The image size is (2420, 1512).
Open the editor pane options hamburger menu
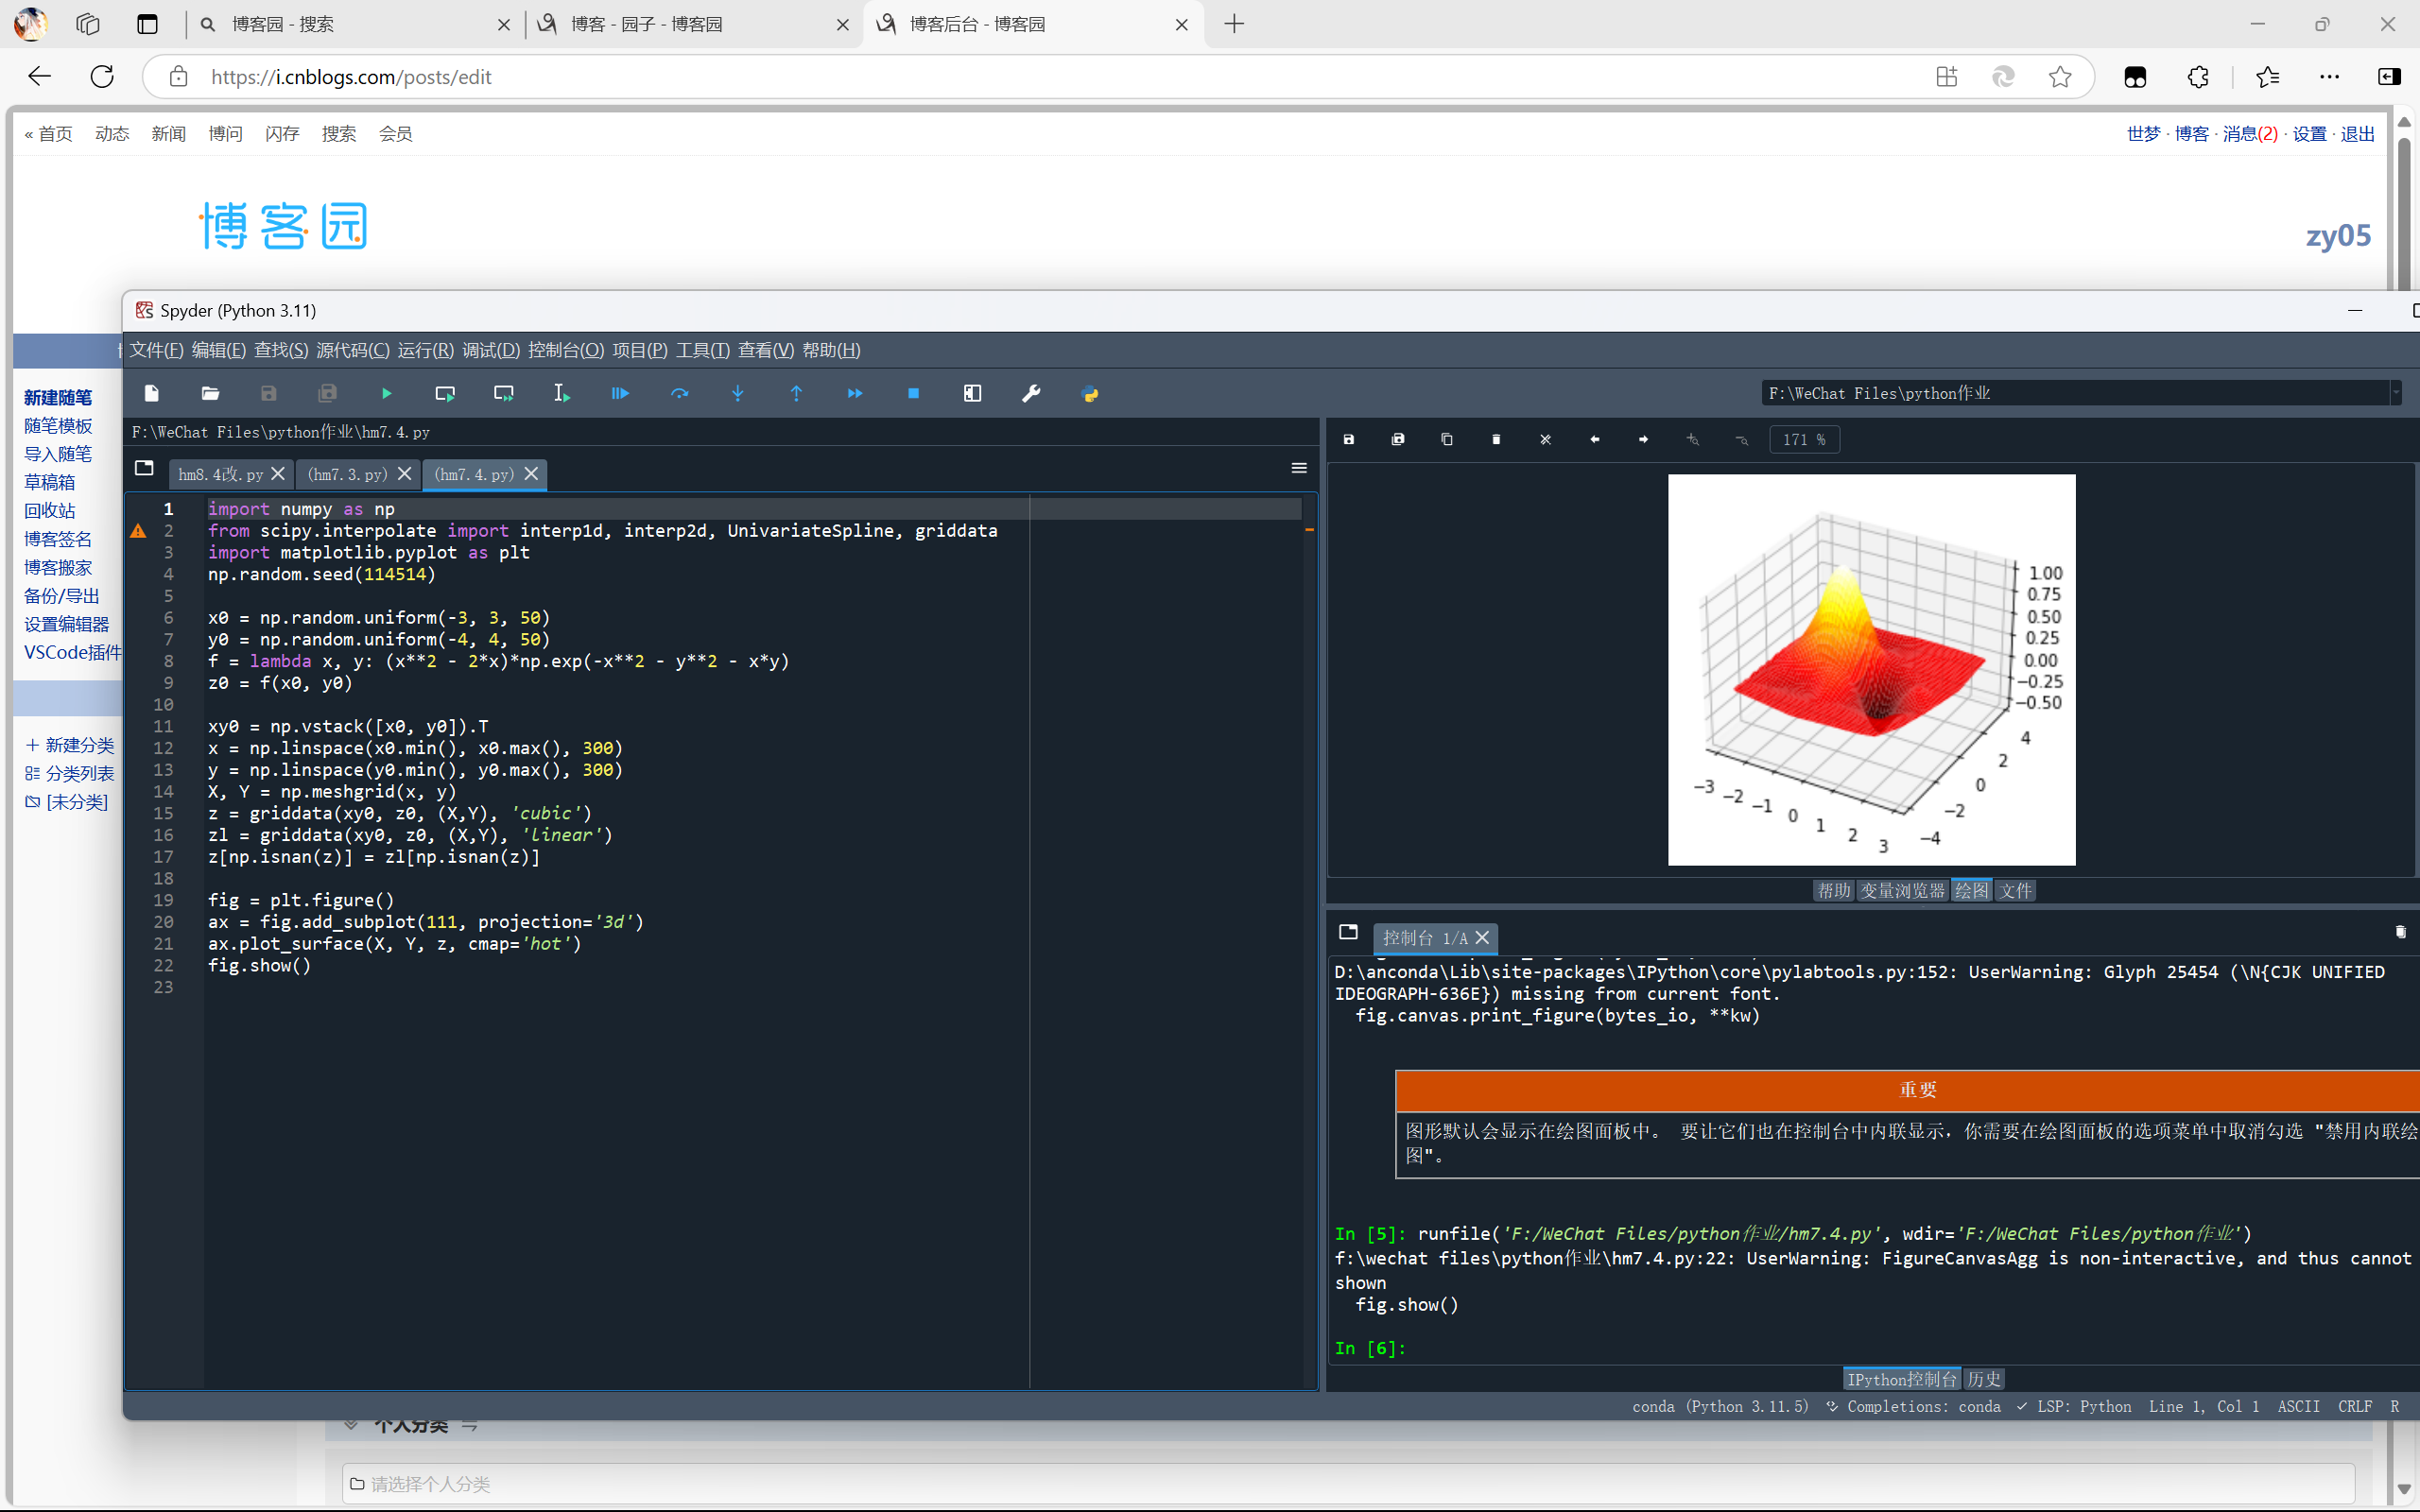1299,468
